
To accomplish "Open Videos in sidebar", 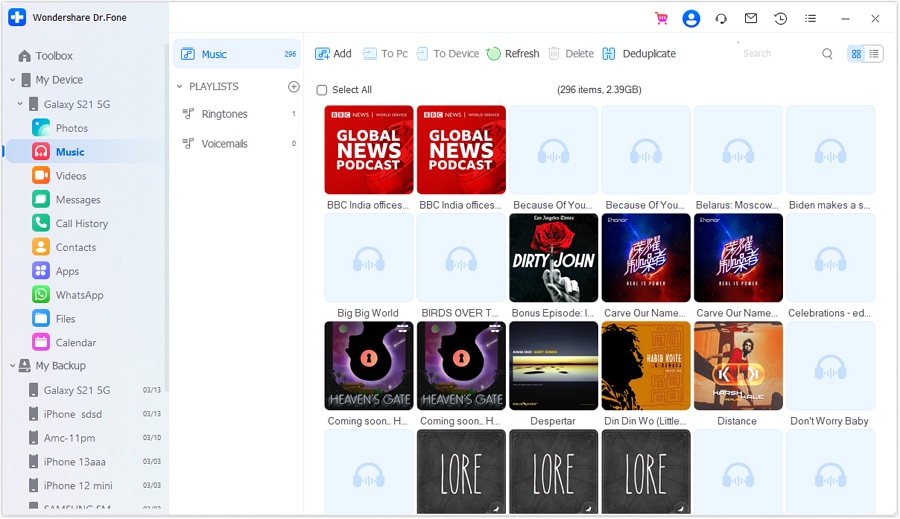I will [x=59, y=176].
